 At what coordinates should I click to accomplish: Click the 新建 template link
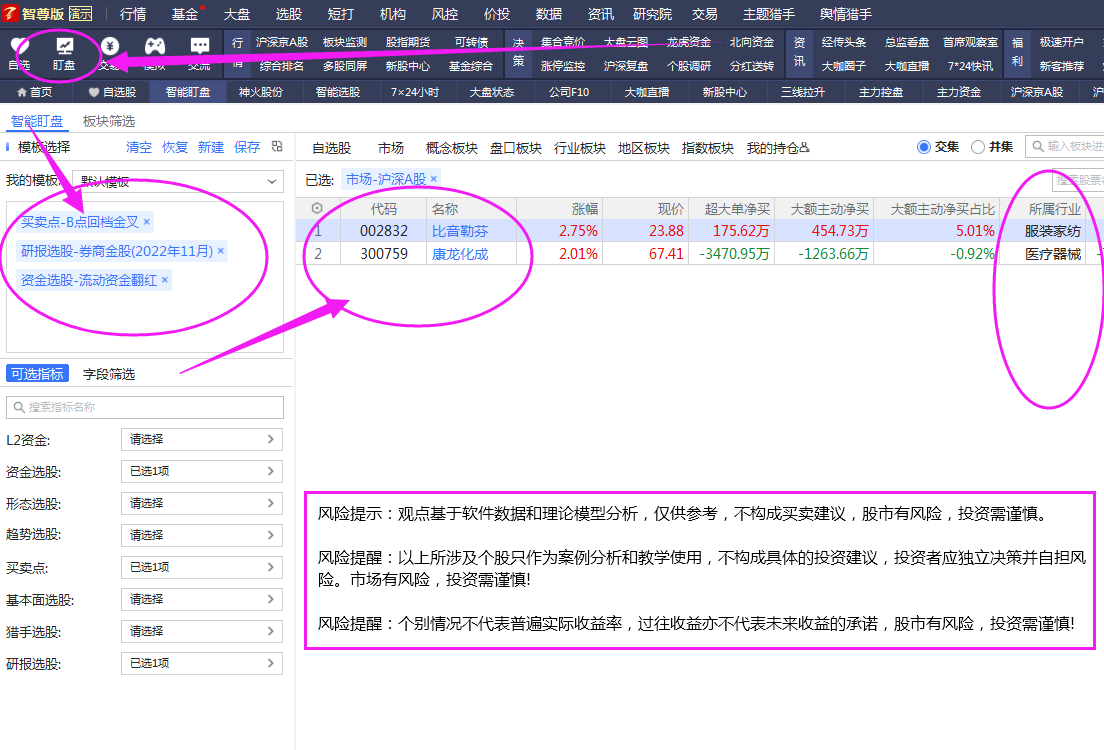211,147
